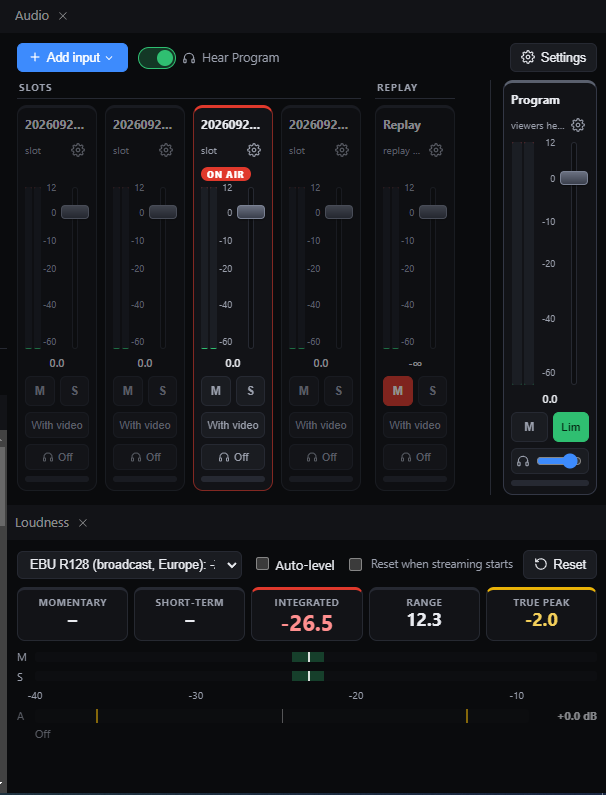Mute the Program output
606x795 pixels.
tap(529, 427)
